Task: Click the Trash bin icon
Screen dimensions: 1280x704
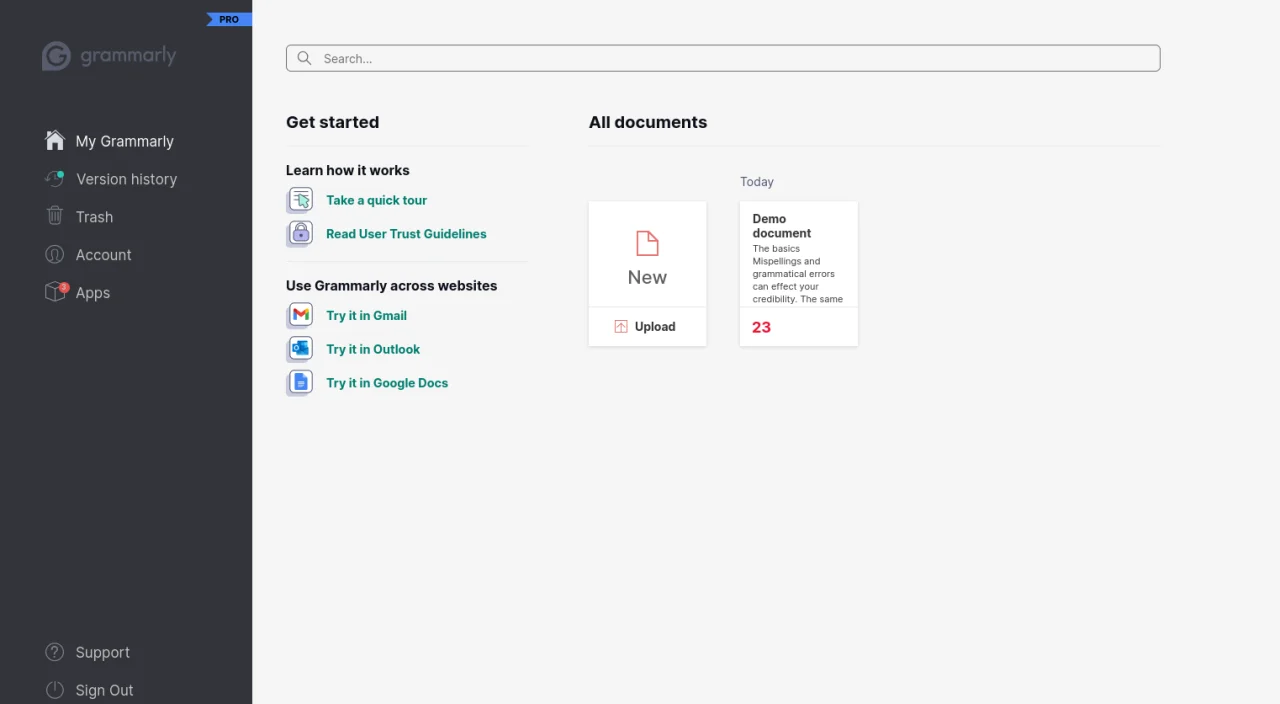Action: [x=55, y=216]
